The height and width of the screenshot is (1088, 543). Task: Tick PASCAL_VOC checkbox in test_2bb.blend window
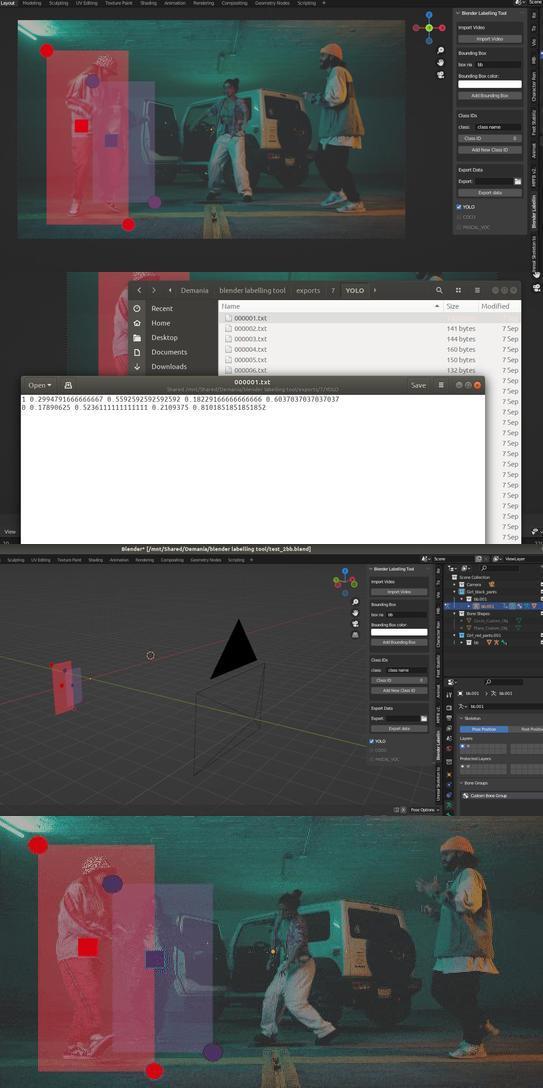[x=372, y=759]
